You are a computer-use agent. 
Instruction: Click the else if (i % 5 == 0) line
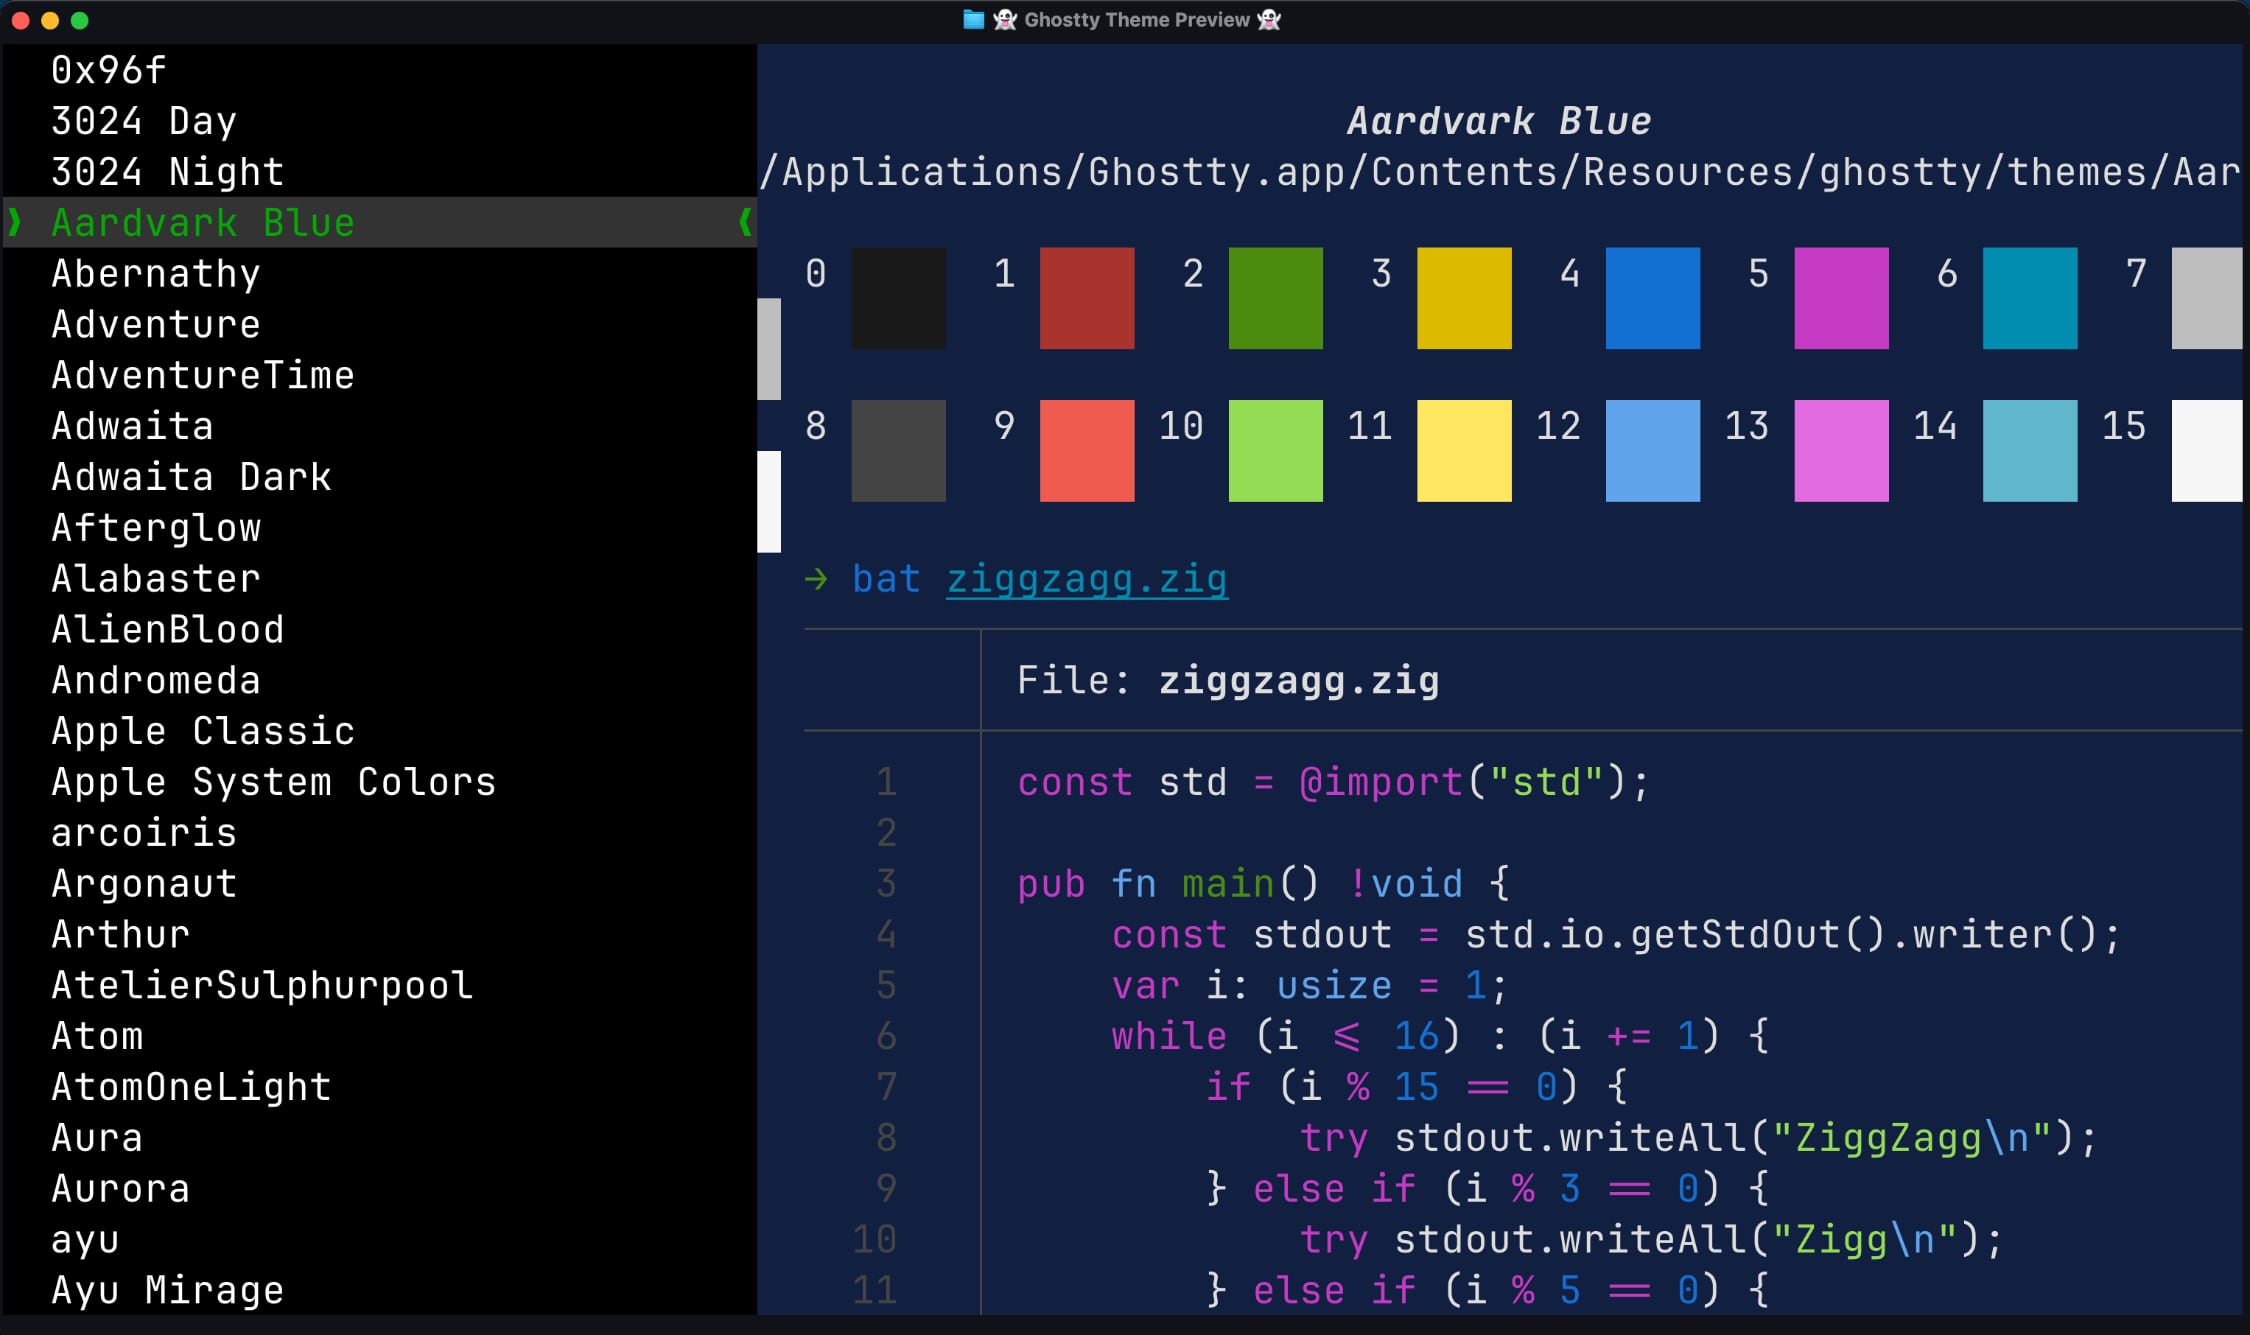[1487, 1291]
